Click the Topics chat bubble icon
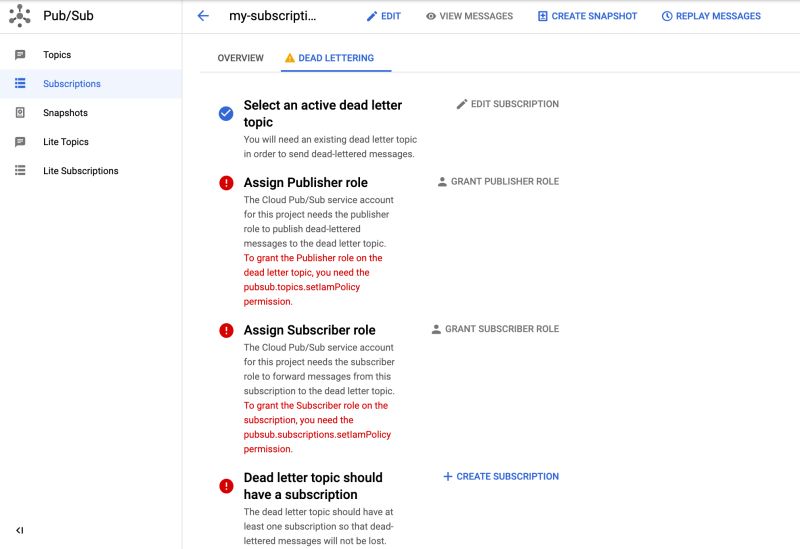 pyautogui.click(x=20, y=55)
